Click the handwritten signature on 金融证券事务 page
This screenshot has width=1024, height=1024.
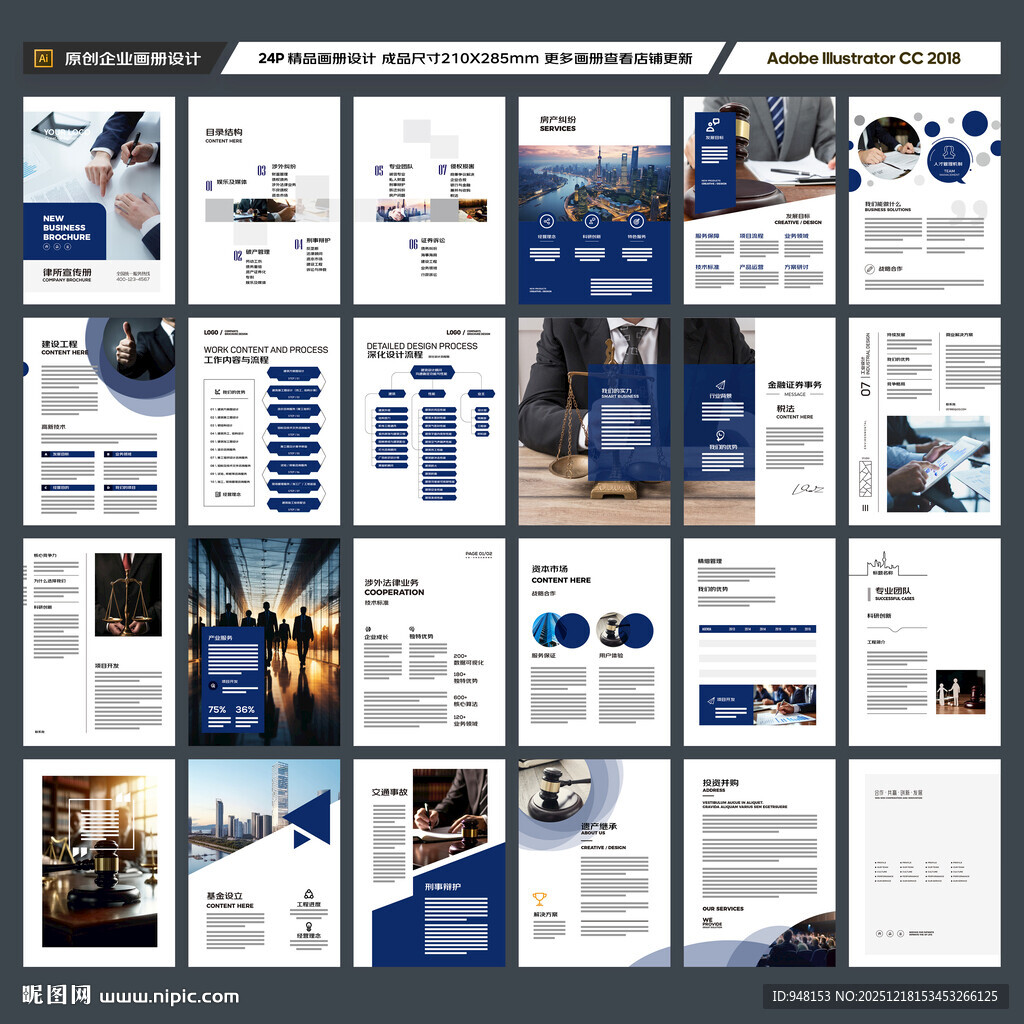(x=807, y=489)
